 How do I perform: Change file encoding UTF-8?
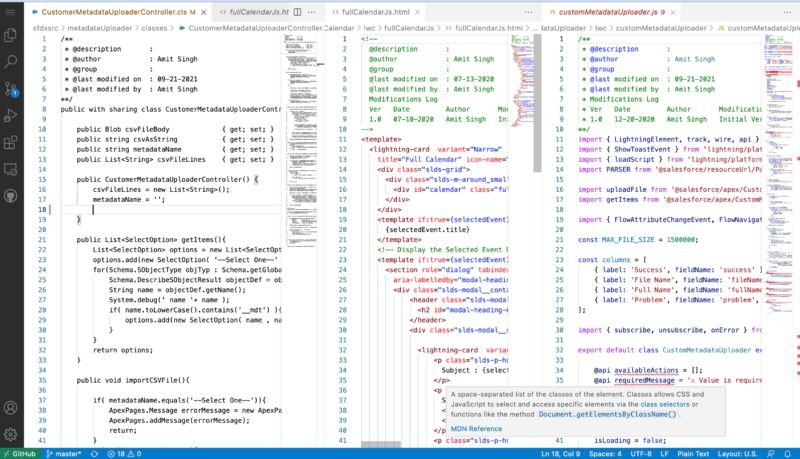pyautogui.click(x=641, y=453)
